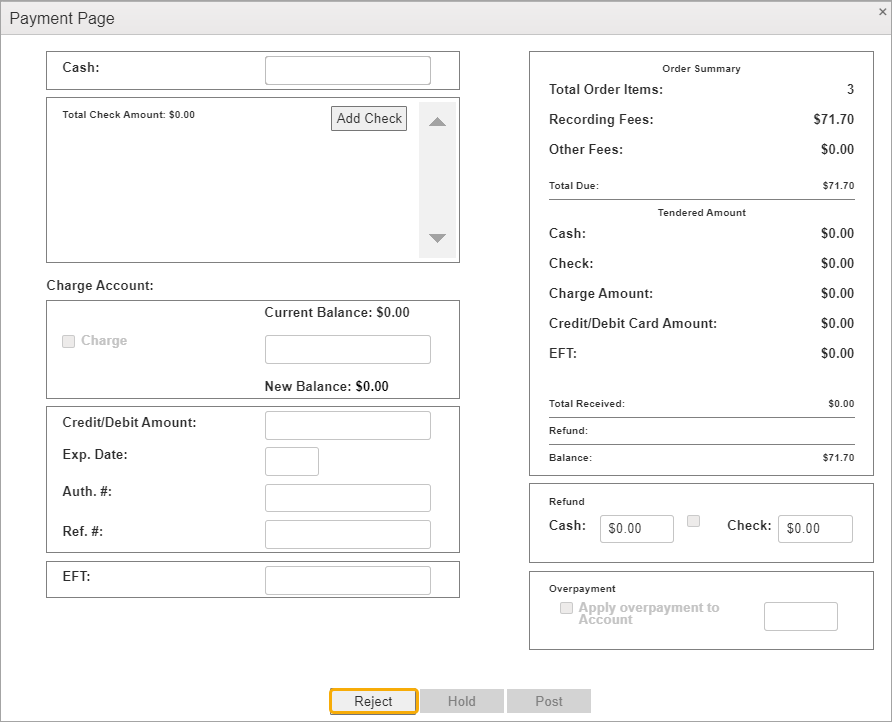892x722 pixels.
Task: Click the Ref. # text field
Action: pos(347,534)
